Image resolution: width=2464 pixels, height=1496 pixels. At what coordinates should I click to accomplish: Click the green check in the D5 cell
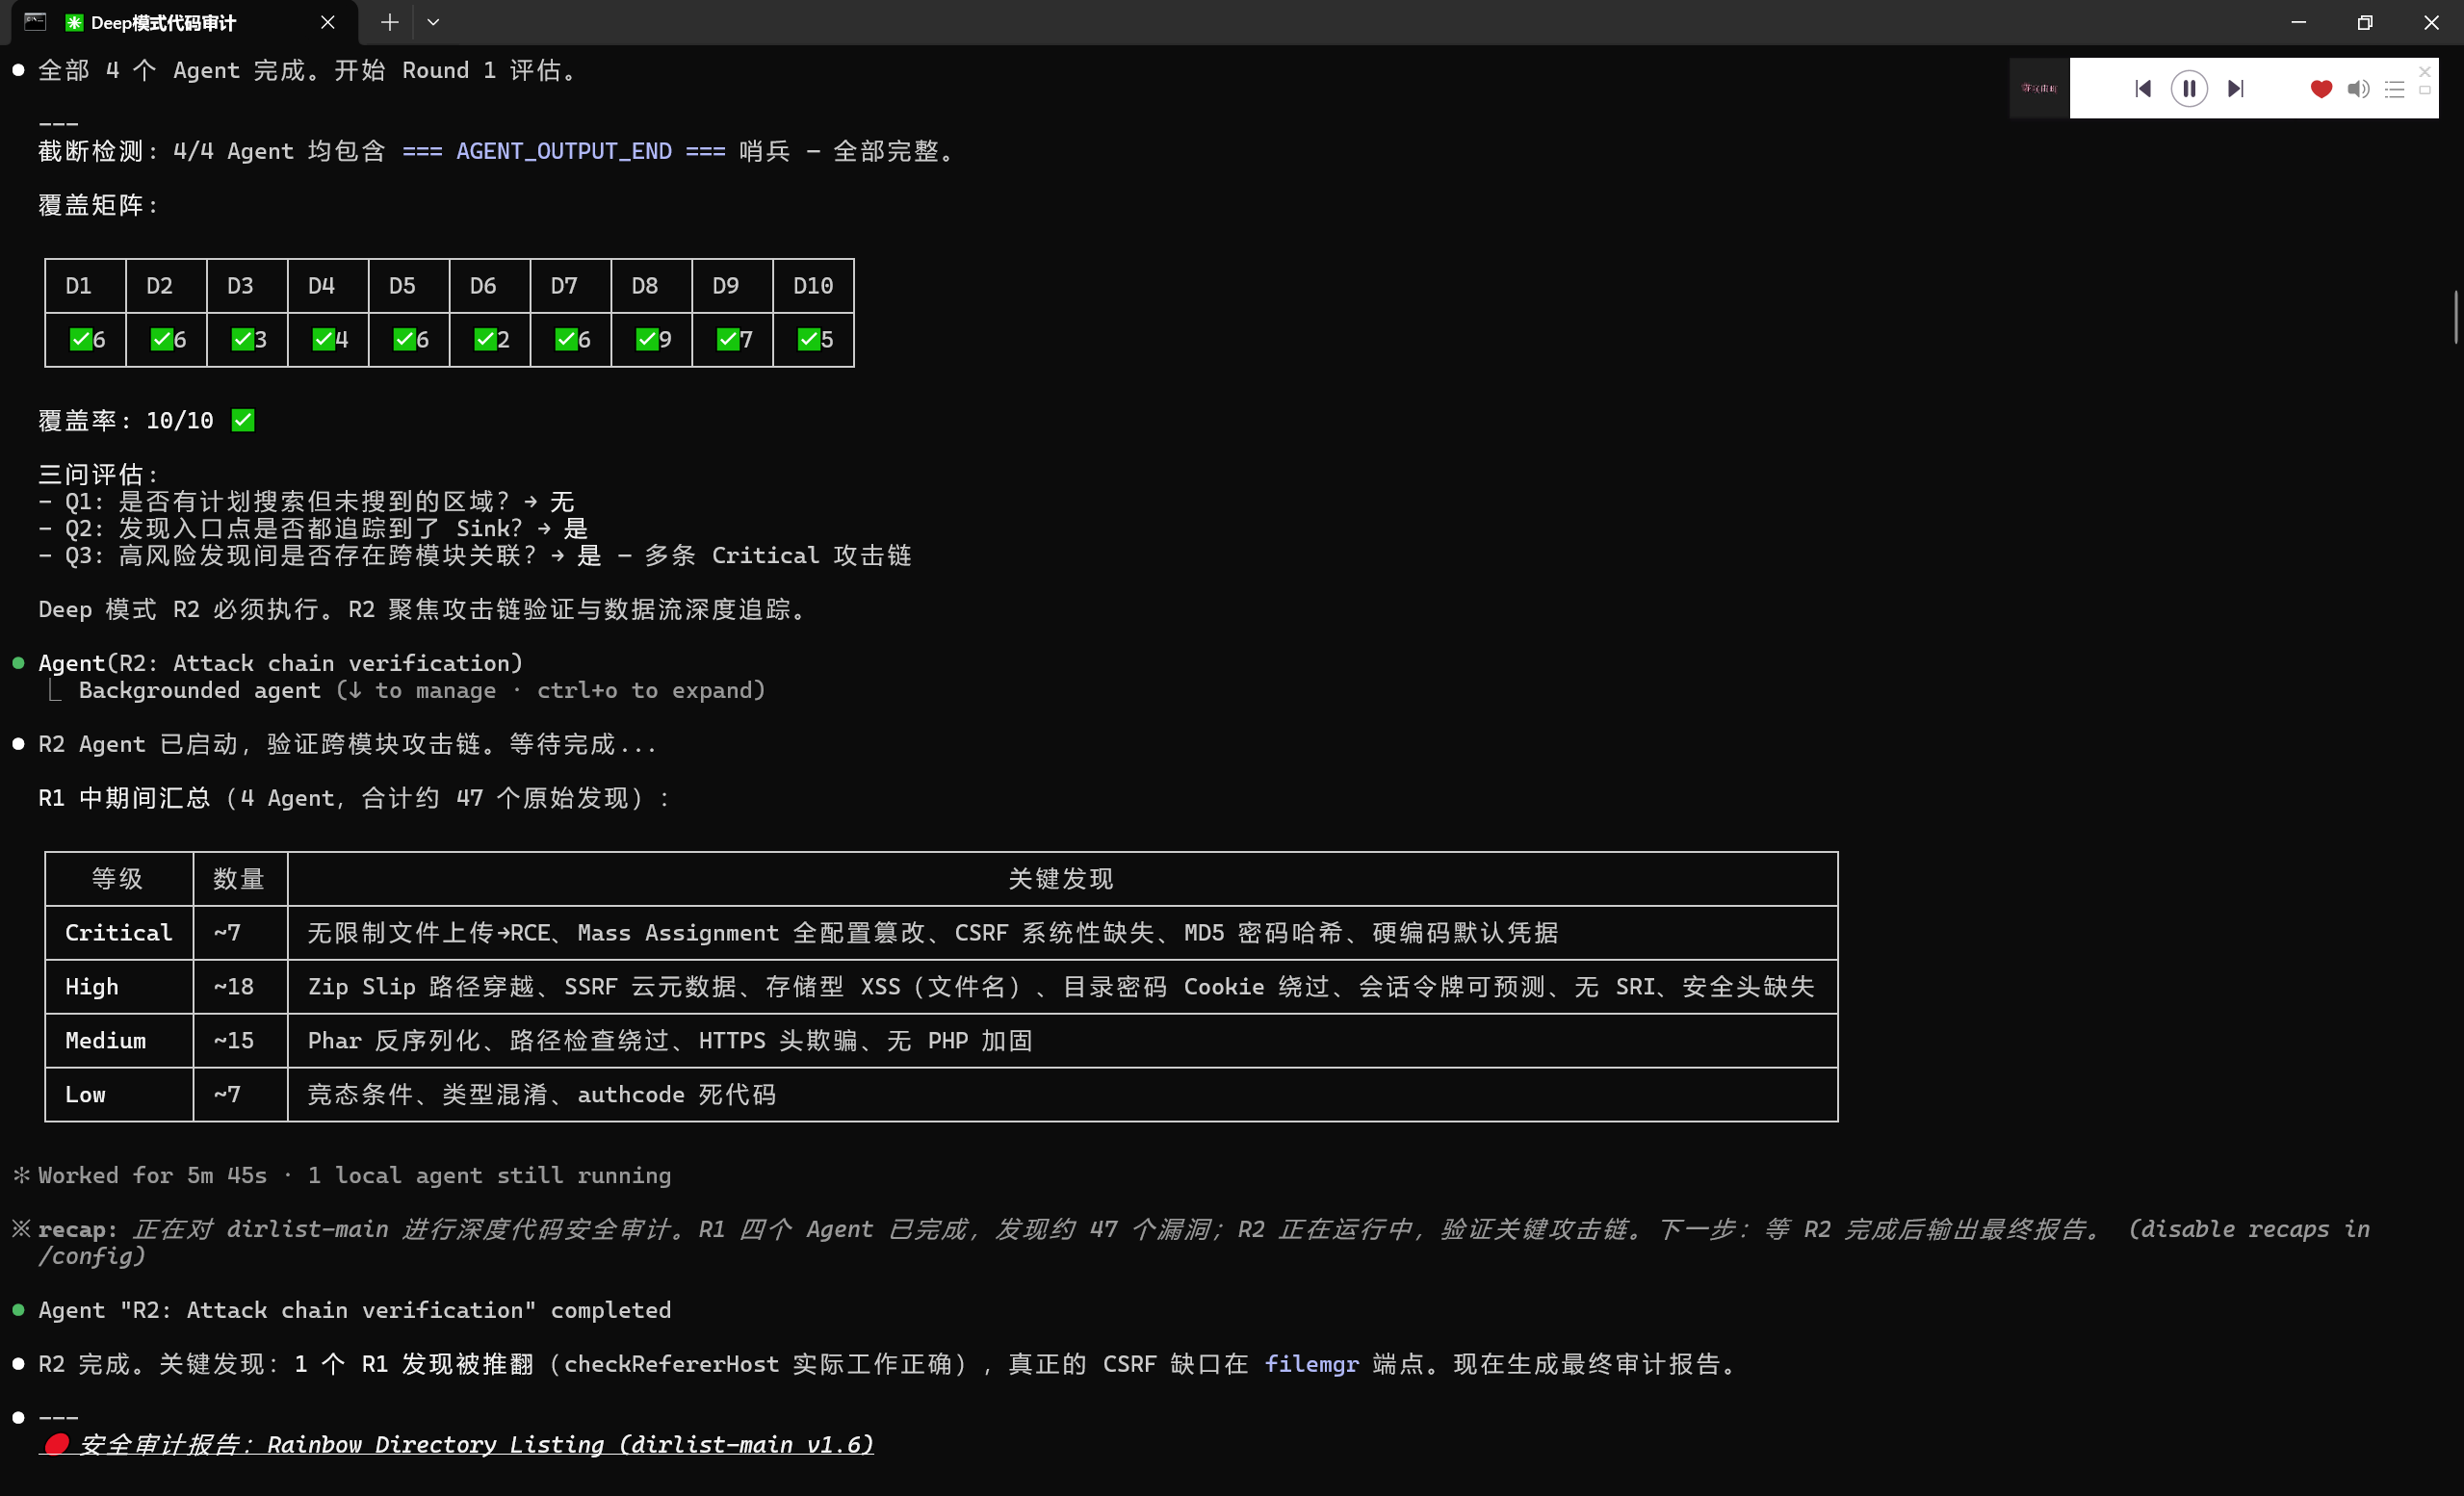click(x=405, y=340)
